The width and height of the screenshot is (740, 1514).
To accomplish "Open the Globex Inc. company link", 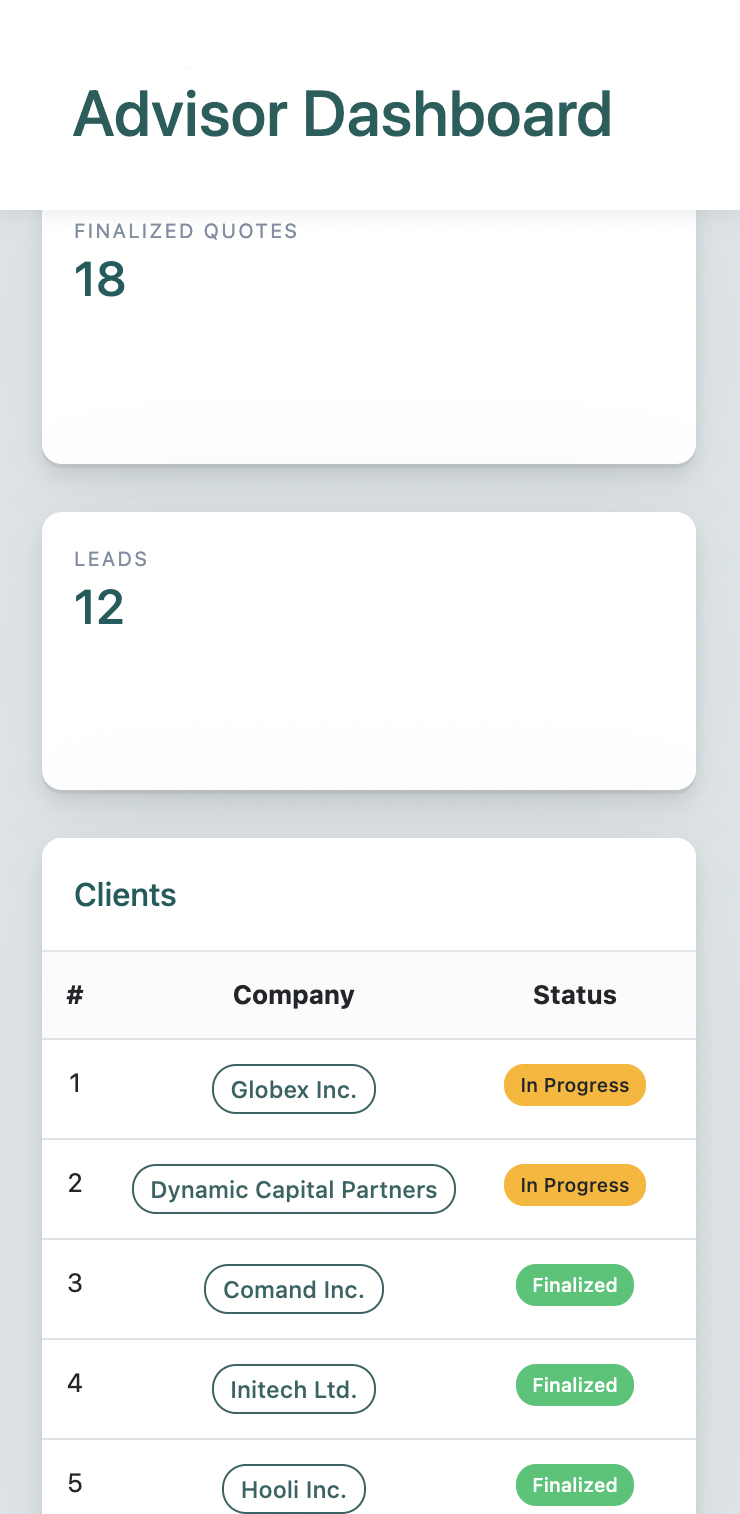I will pyautogui.click(x=293, y=1089).
